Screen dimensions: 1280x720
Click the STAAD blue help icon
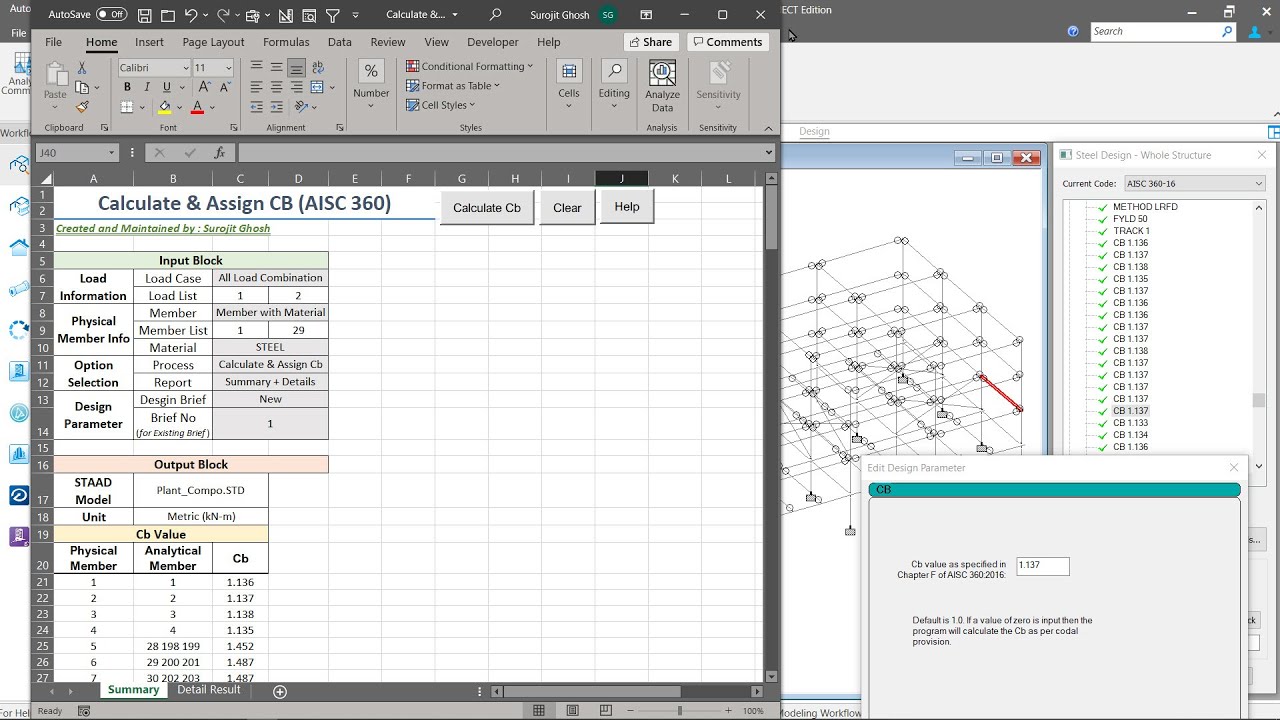point(1073,32)
